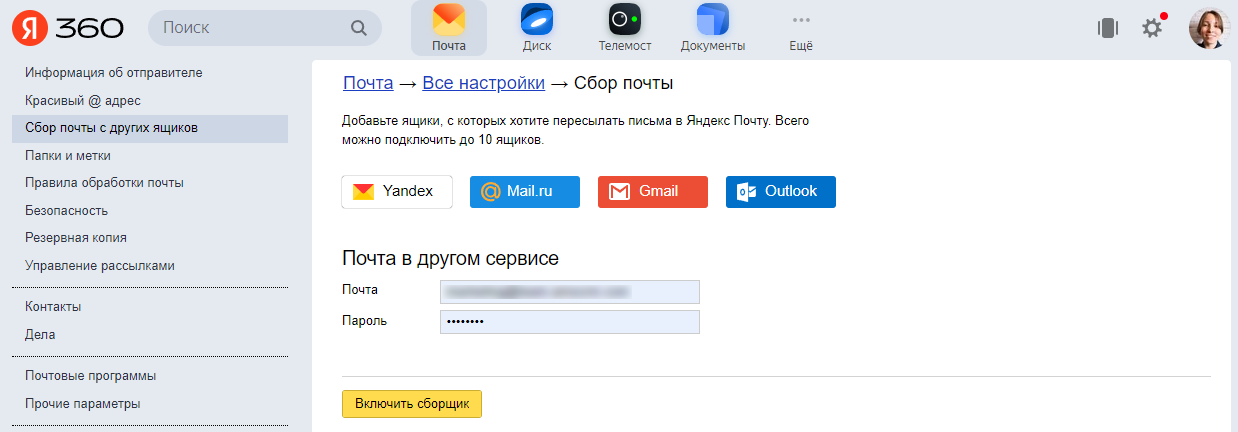Open the Диск app icon

(537, 28)
